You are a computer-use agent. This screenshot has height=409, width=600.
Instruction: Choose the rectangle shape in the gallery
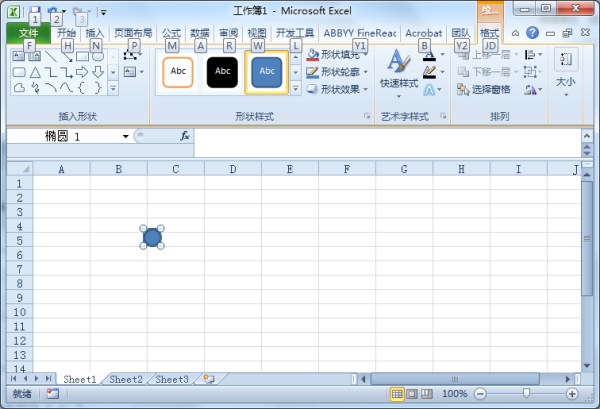click(x=82, y=57)
